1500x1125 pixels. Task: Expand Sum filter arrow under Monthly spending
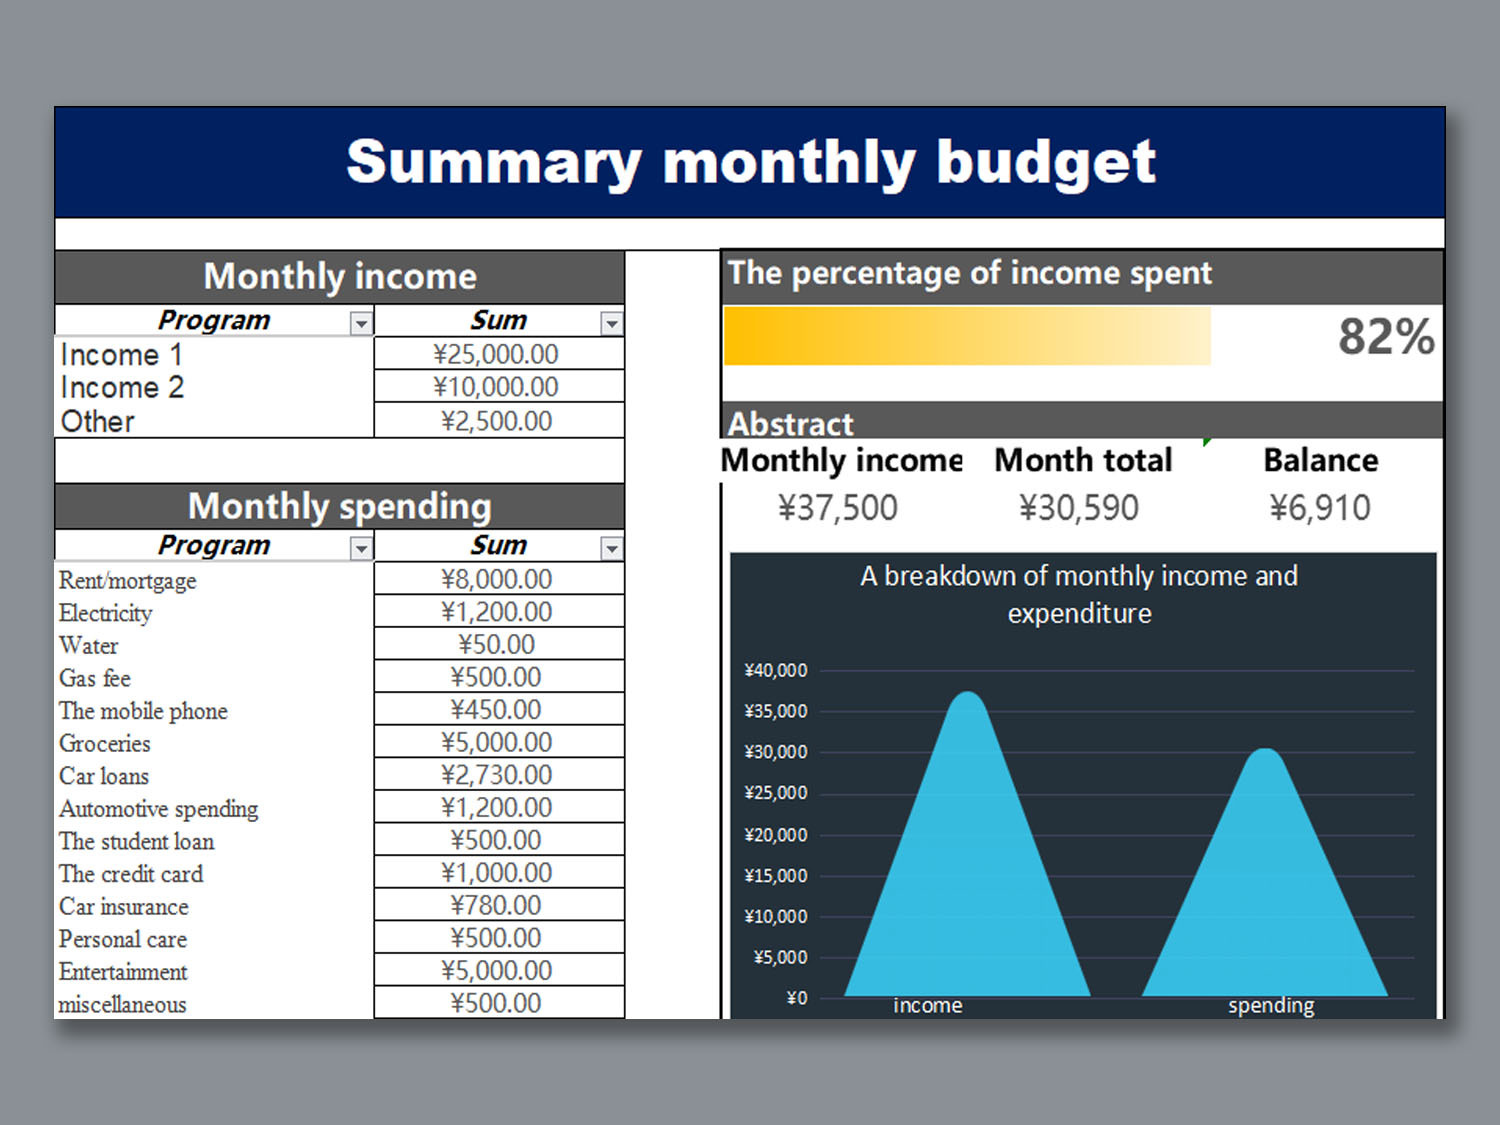point(611,548)
